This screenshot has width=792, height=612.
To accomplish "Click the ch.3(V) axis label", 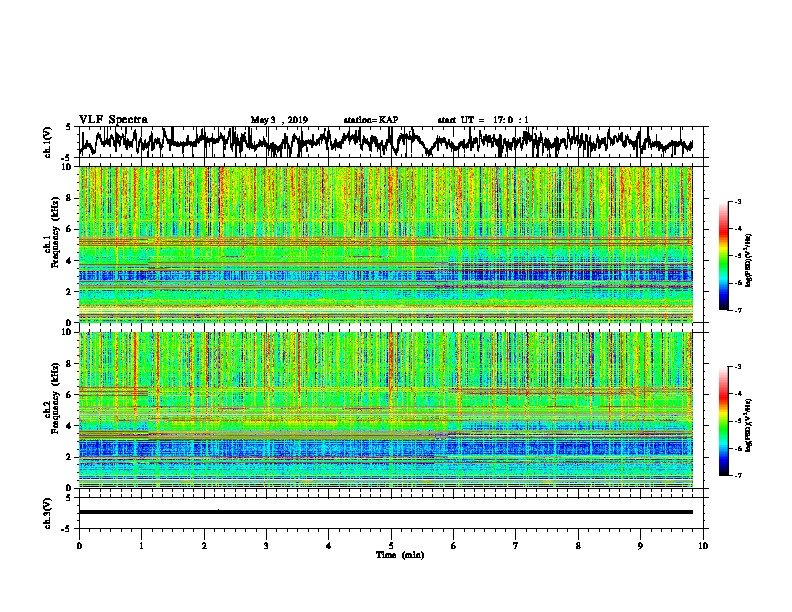I will coord(48,513).
